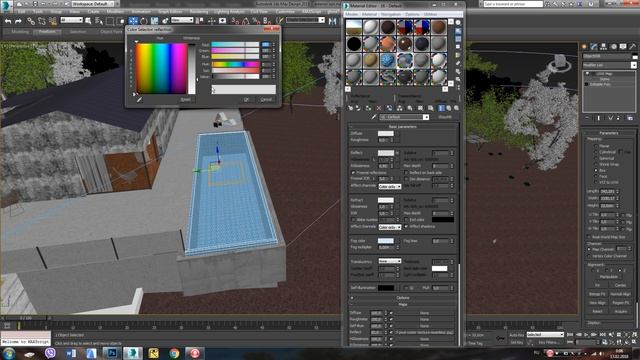The width and height of the screenshot is (640, 360).
Task: Open the selection filter dropdown in toolbar
Action: pos(71,20)
